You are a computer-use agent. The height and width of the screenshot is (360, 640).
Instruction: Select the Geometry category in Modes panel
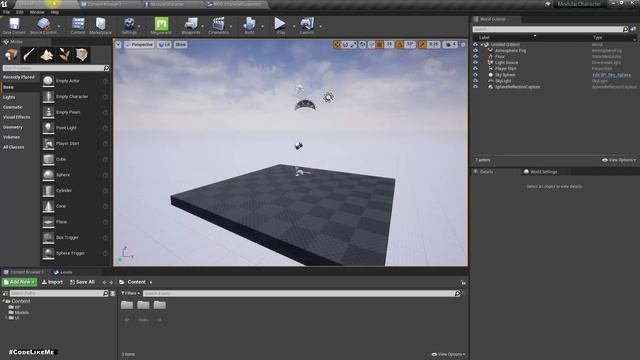pyautogui.click(x=13, y=127)
